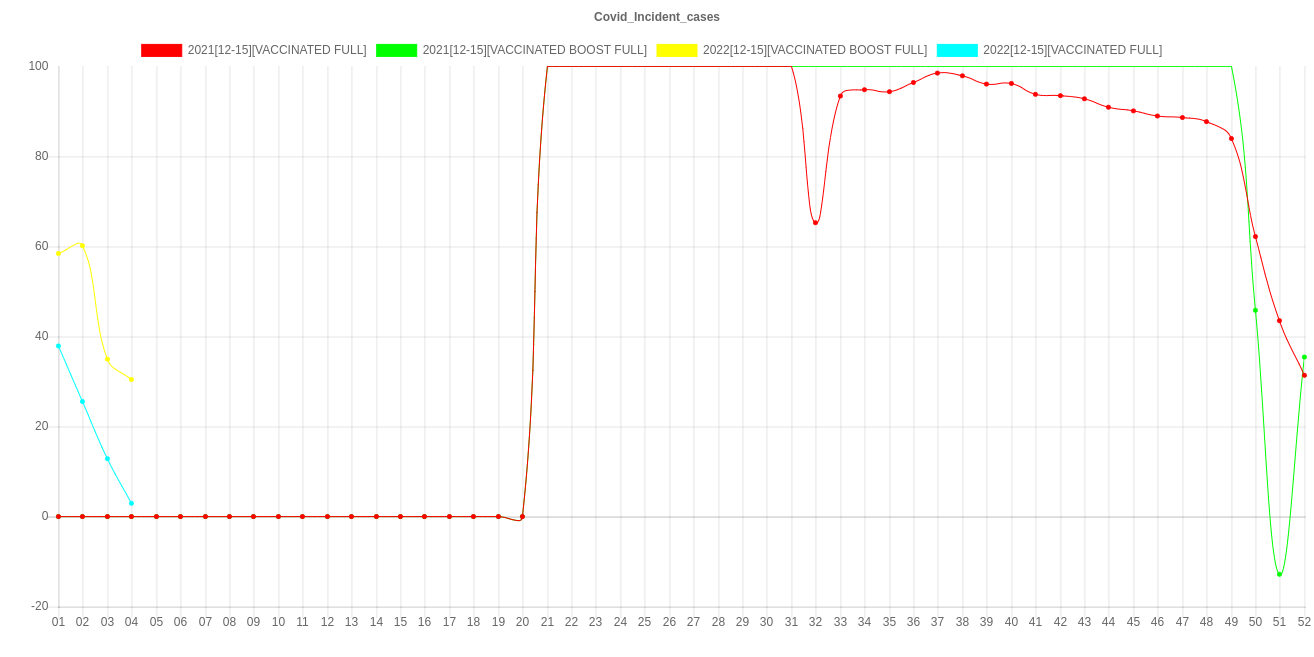
Task: Select the red data point at week 44
Action: [1108, 107]
